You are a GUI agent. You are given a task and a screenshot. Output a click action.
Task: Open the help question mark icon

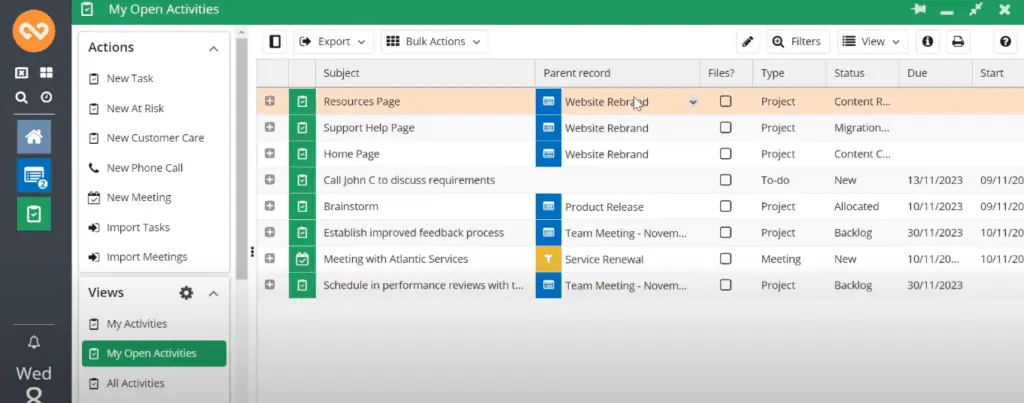point(1005,42)
